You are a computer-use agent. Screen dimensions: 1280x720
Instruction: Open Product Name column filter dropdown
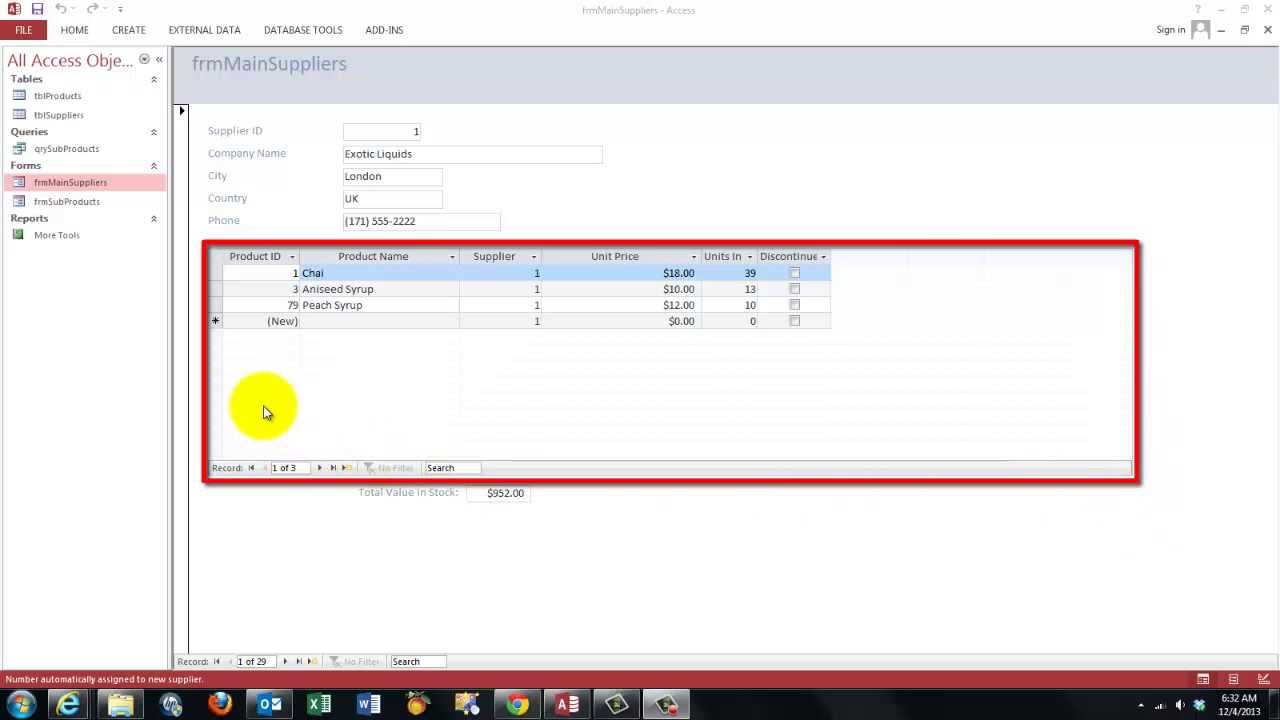click(452, 257)
